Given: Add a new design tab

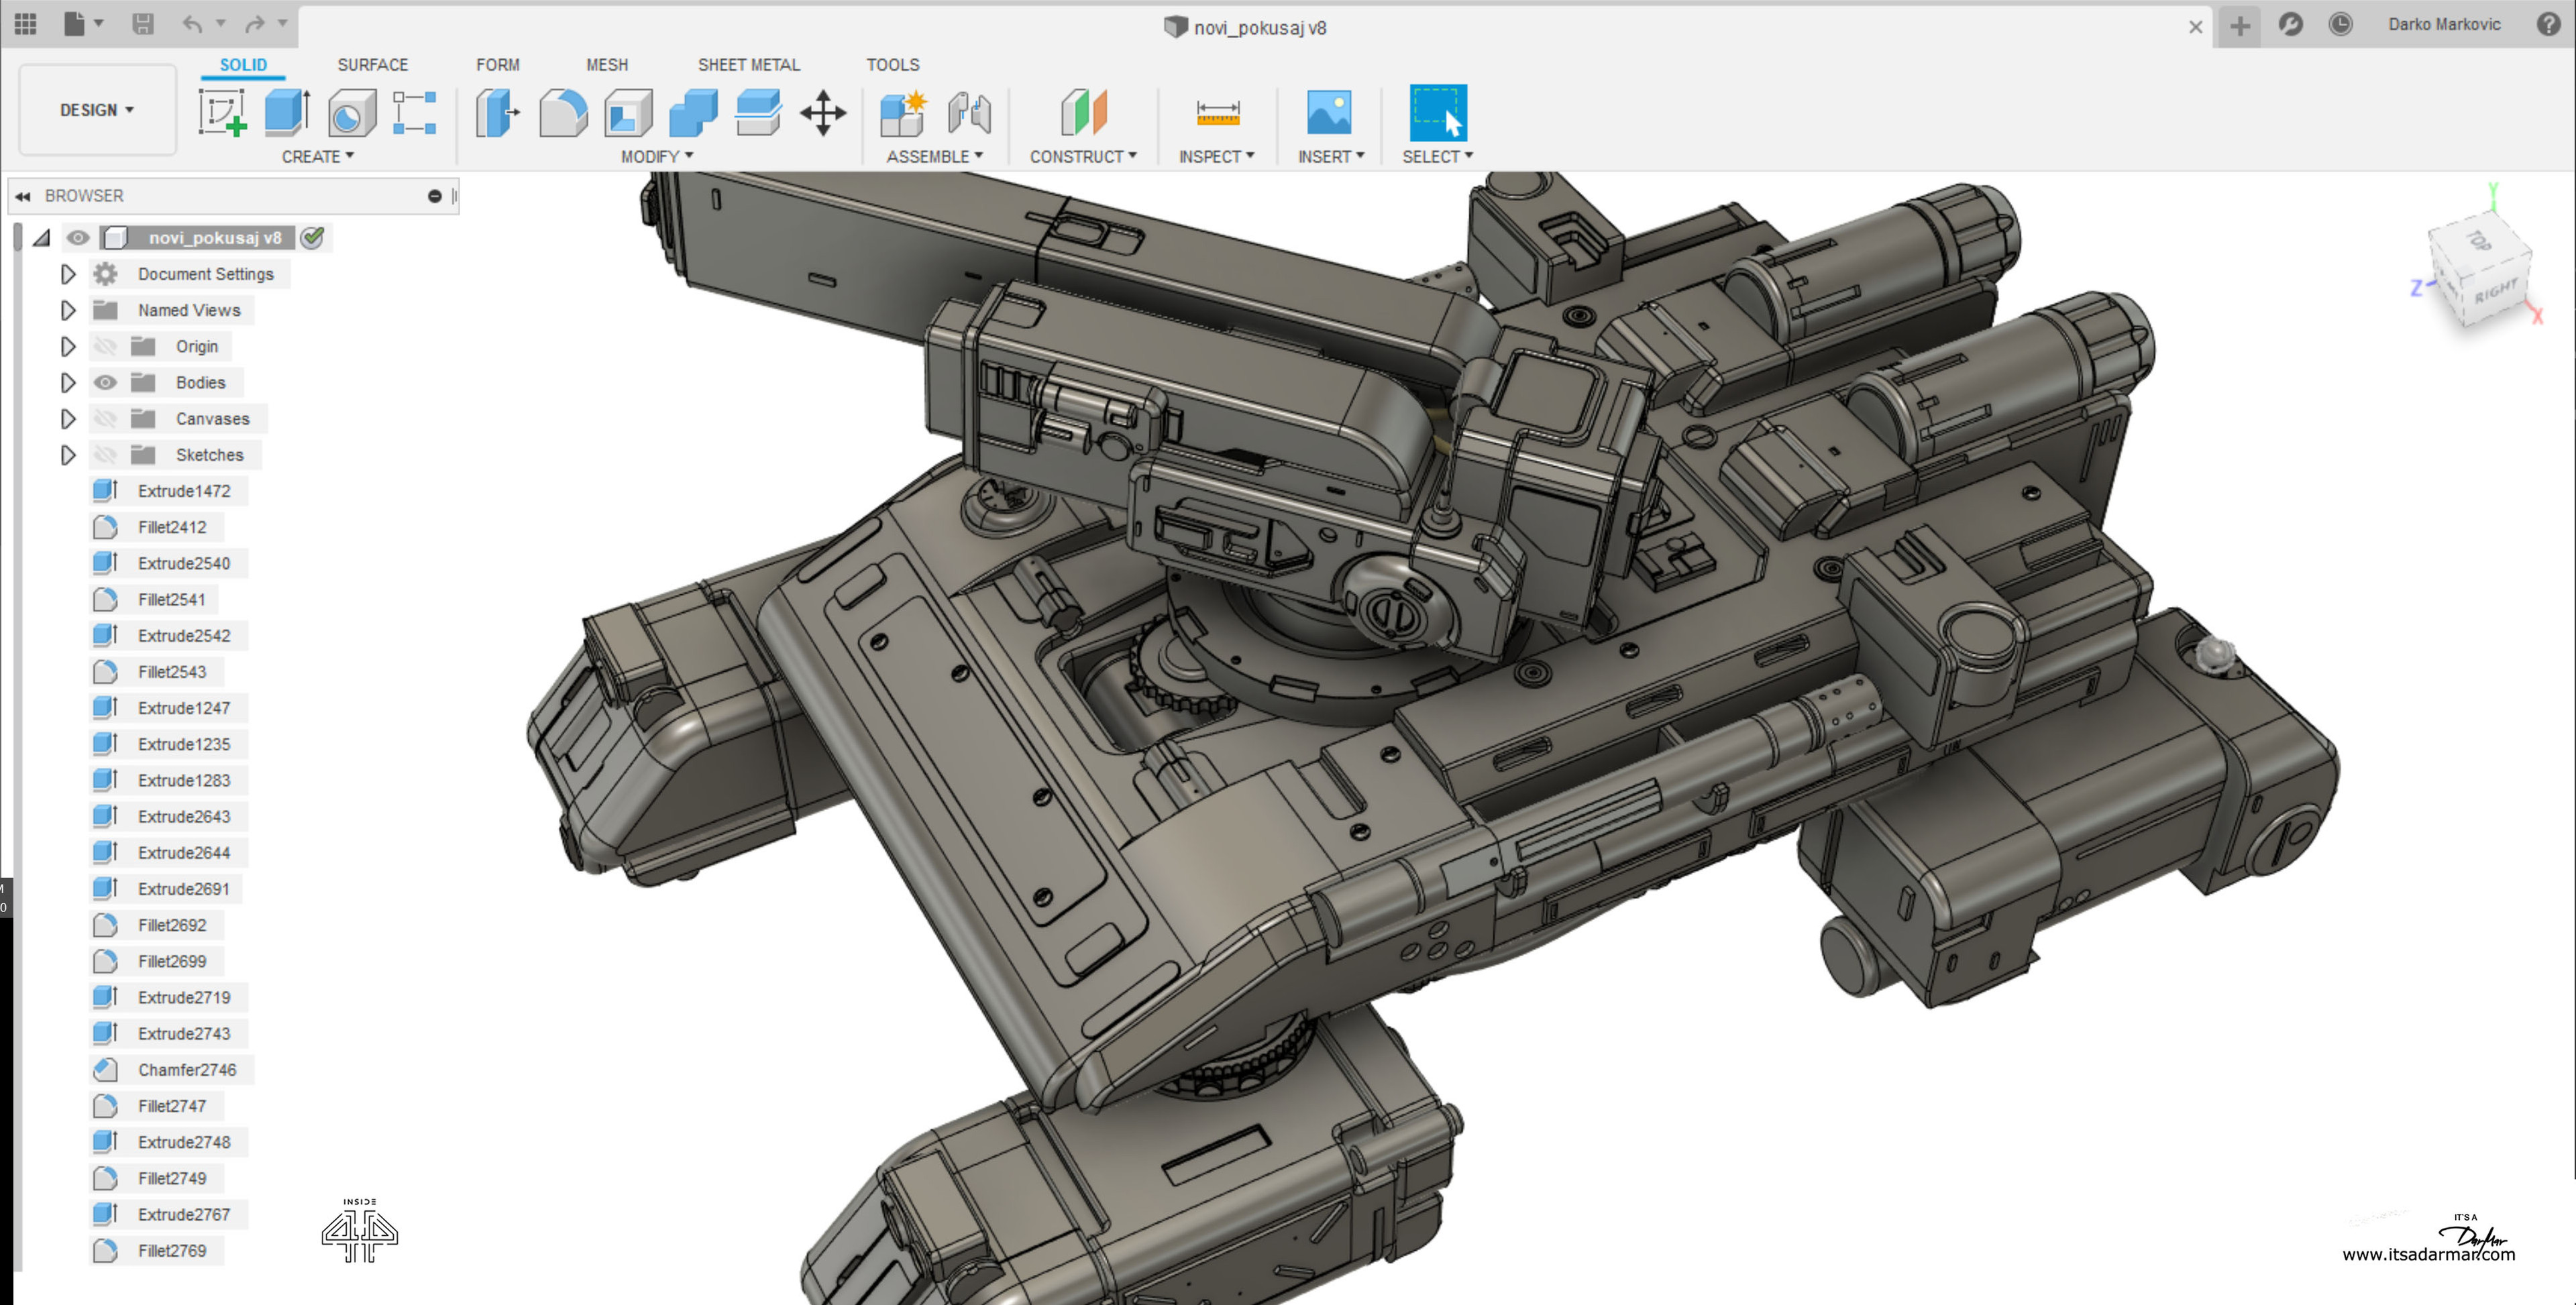Looking at the screenshot, I should tap(2240, 26).
